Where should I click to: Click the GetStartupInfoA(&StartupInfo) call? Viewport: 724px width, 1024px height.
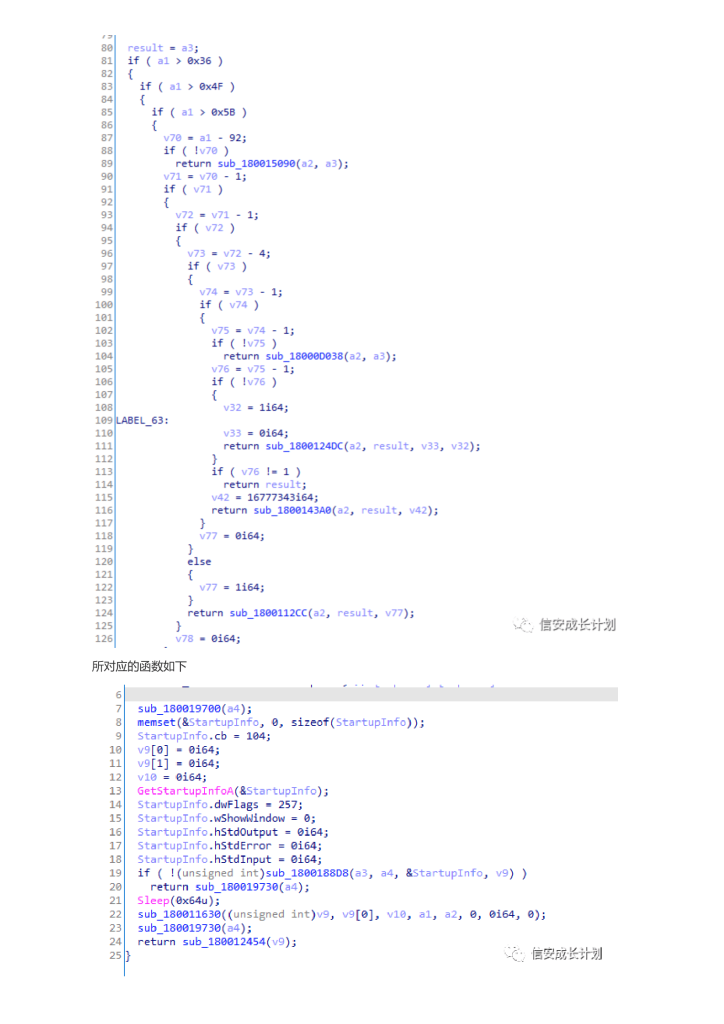click(233, 791)
